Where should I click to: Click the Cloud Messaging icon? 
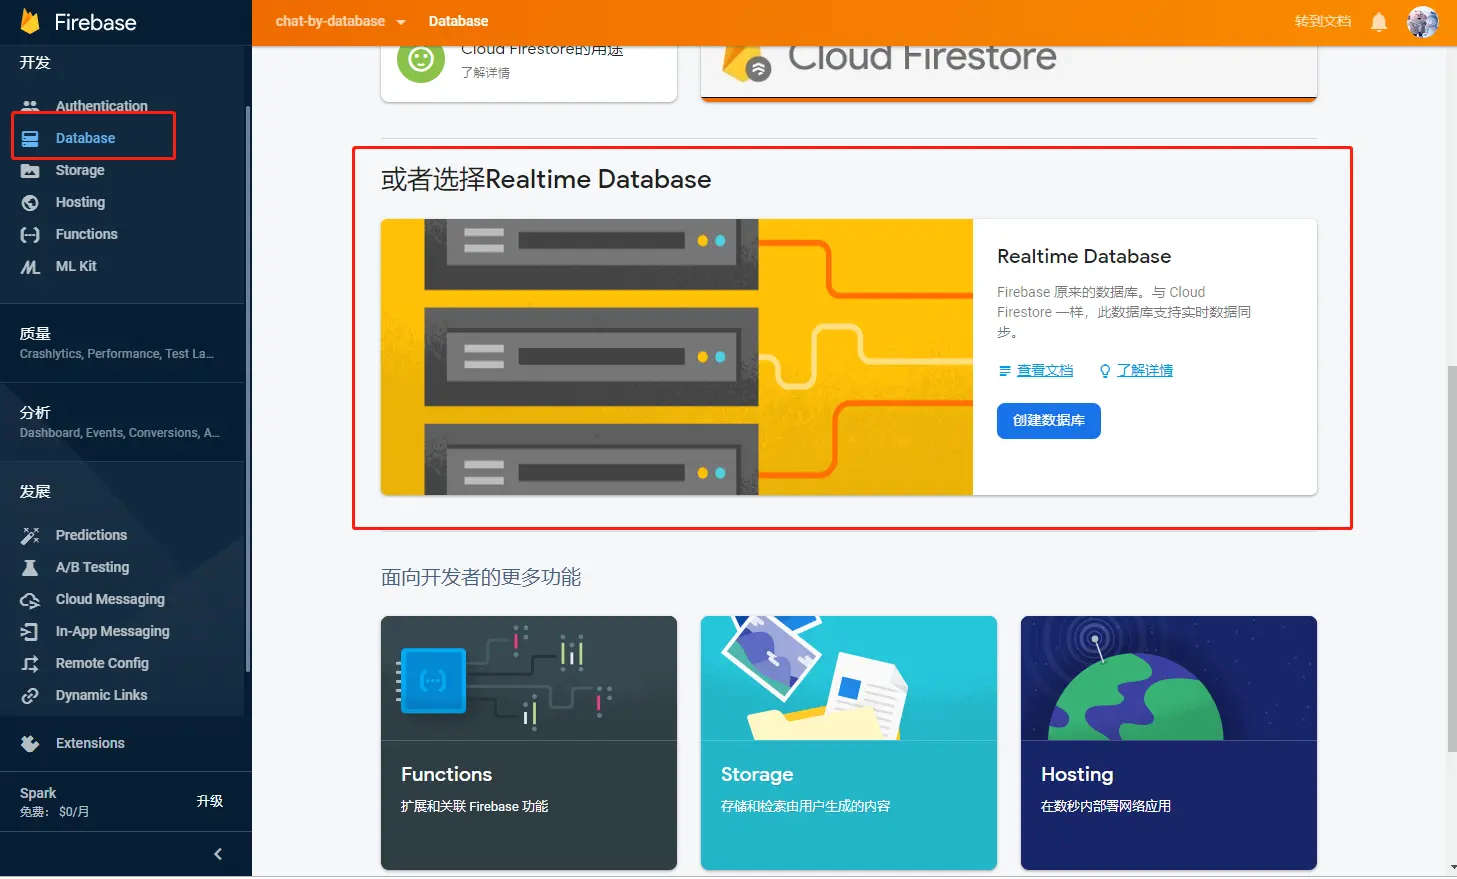(30, 599)
